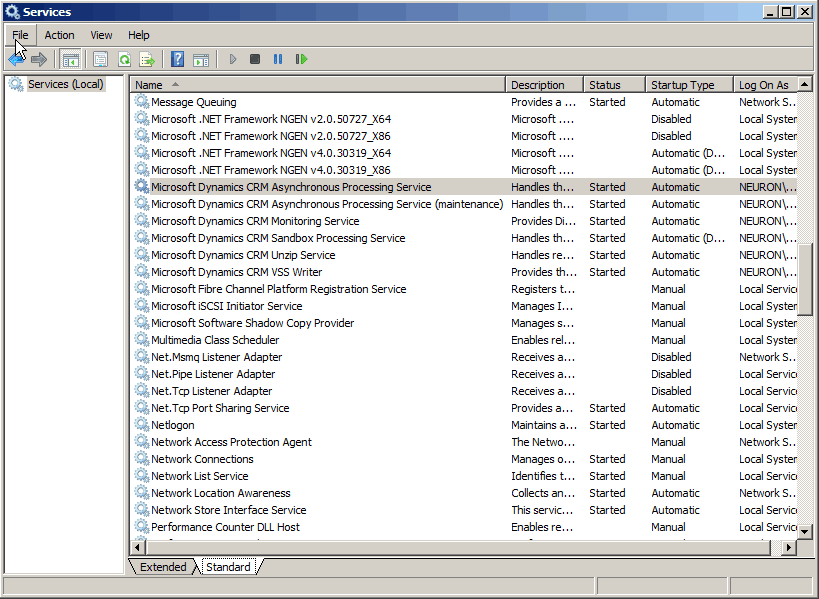Viewport: 819px width, 599px height.
Task: Select Microsoft .NET Framework NGEN v2.0.50727_X64
Action: 465,119
